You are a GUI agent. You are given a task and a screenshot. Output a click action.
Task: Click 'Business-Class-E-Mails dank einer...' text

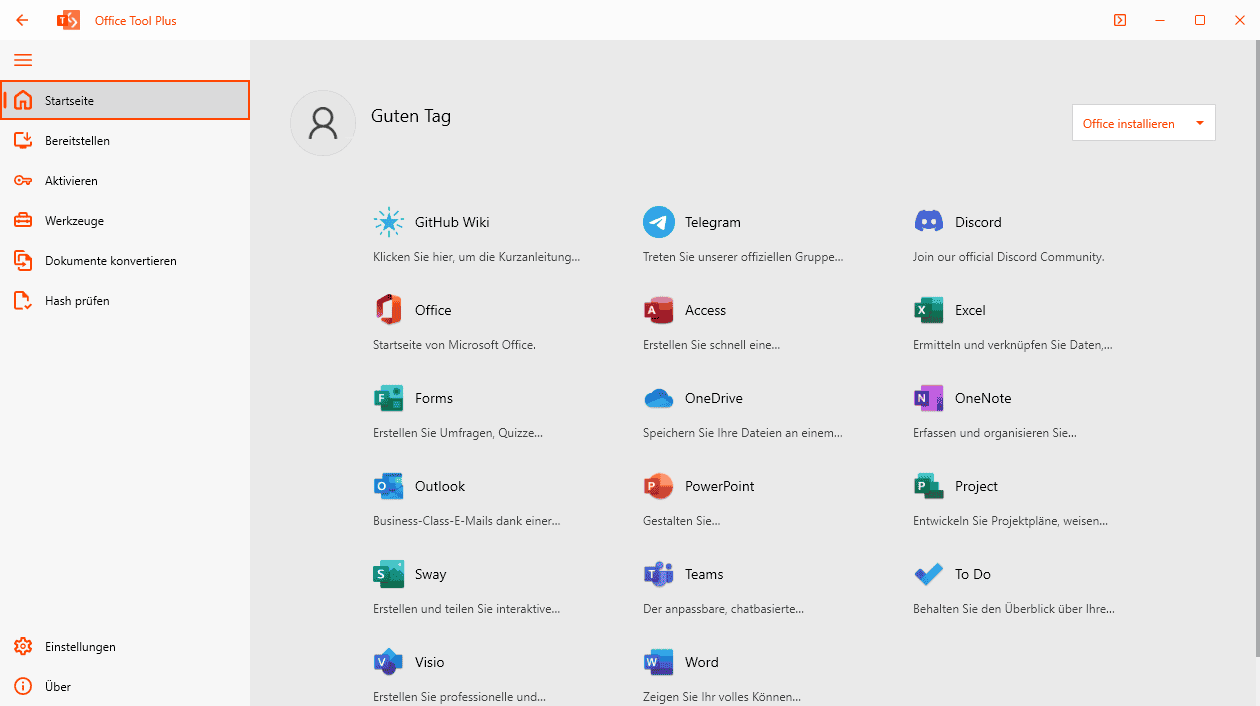click(x=466, y=521)
